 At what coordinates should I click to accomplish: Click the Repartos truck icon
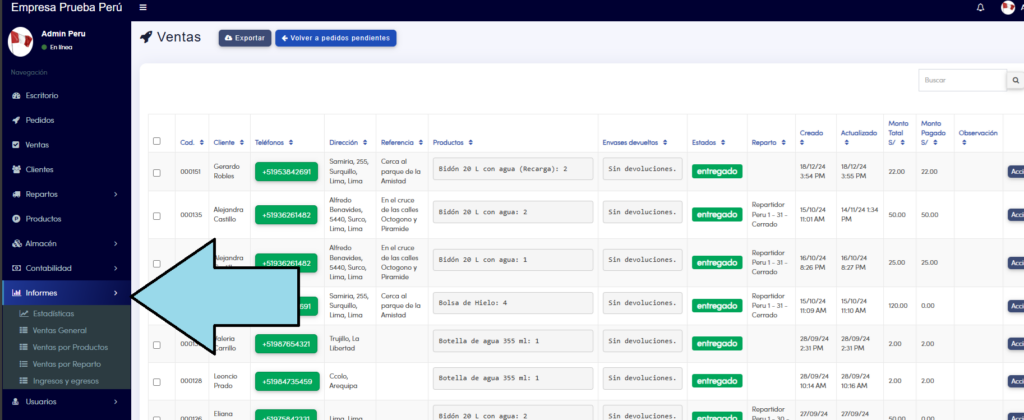pos(16,194)
